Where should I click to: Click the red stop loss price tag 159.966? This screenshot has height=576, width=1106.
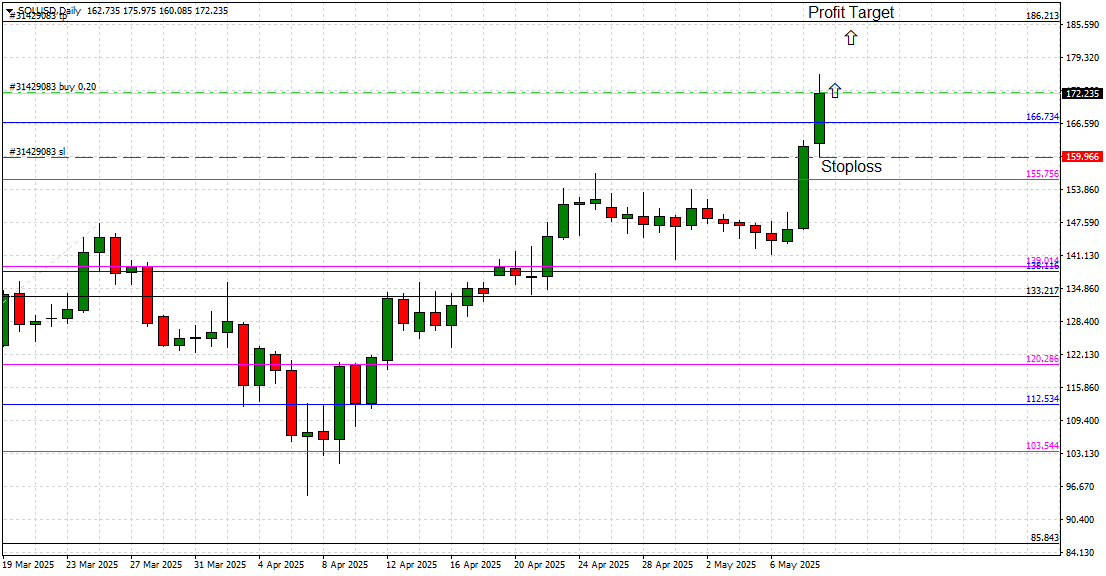(x=1082, y=157)
